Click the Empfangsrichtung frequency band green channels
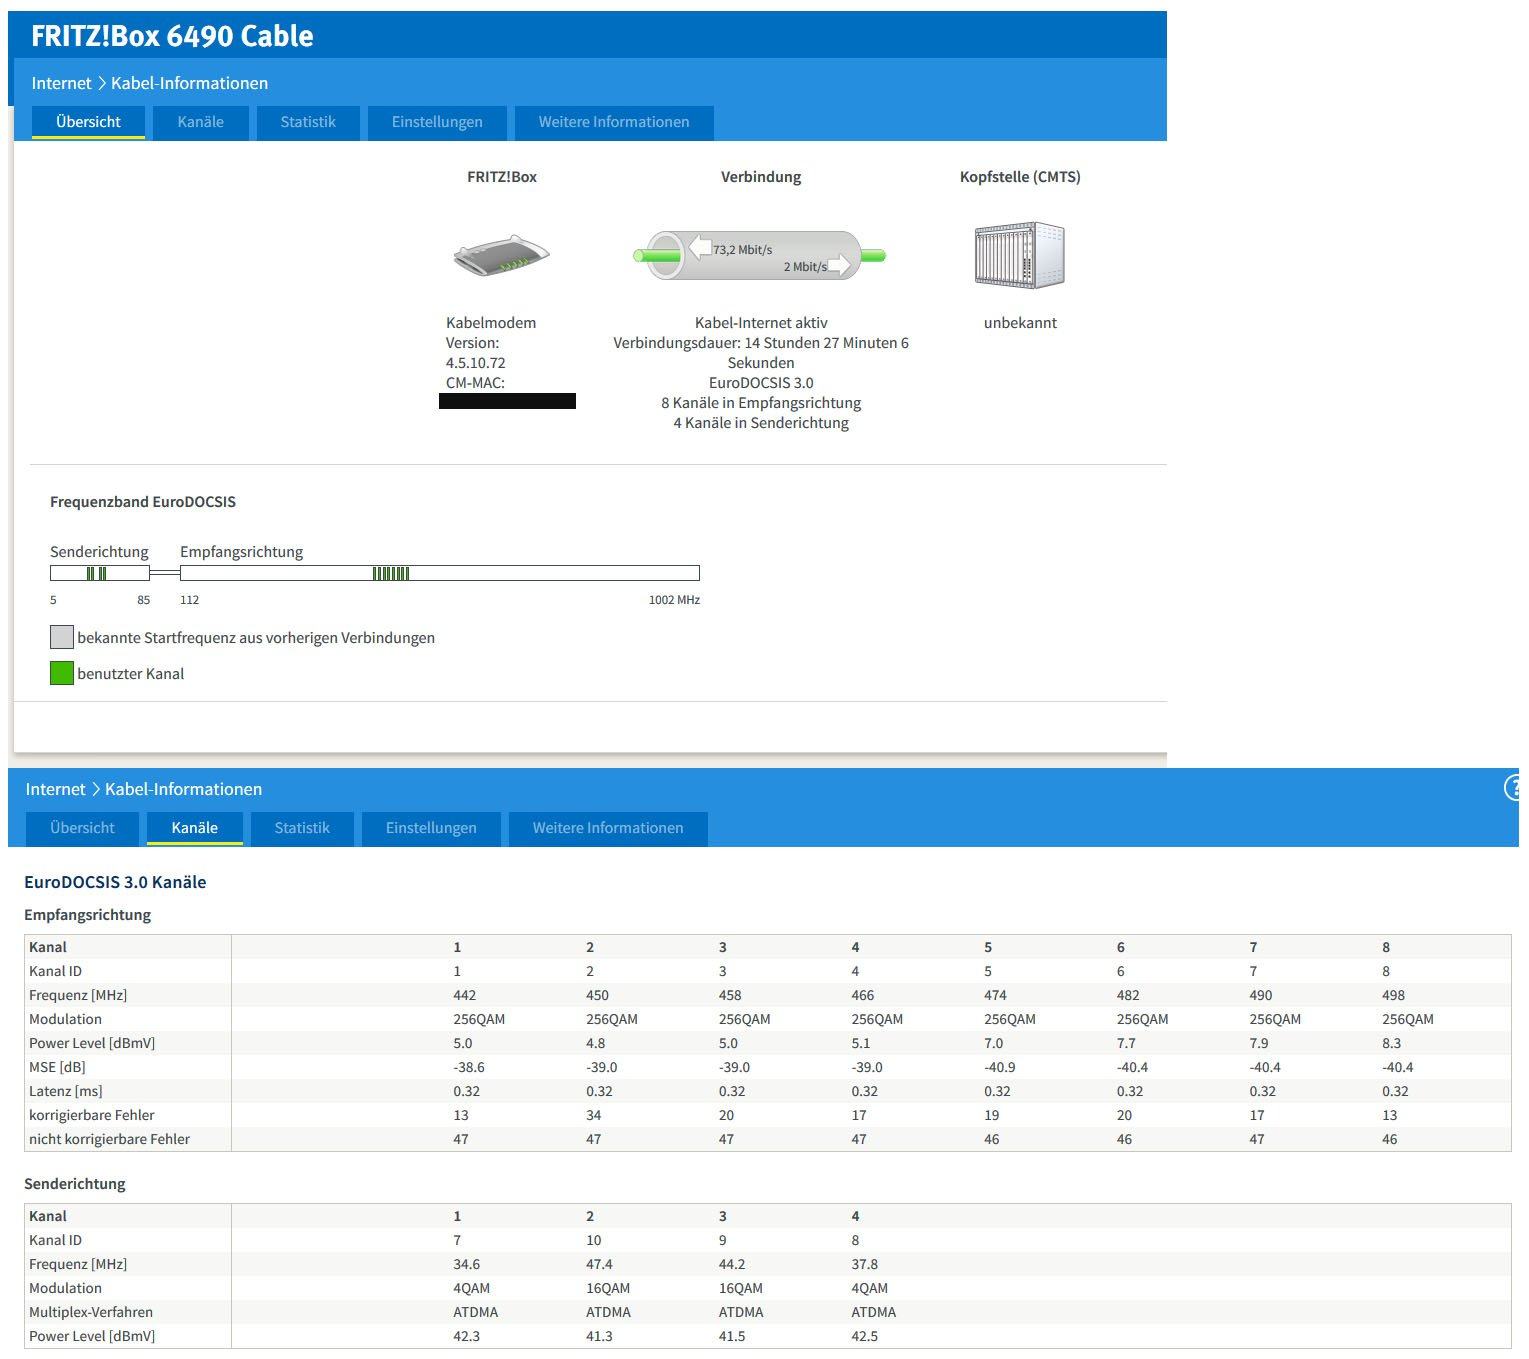 click(x=391, y=573)
